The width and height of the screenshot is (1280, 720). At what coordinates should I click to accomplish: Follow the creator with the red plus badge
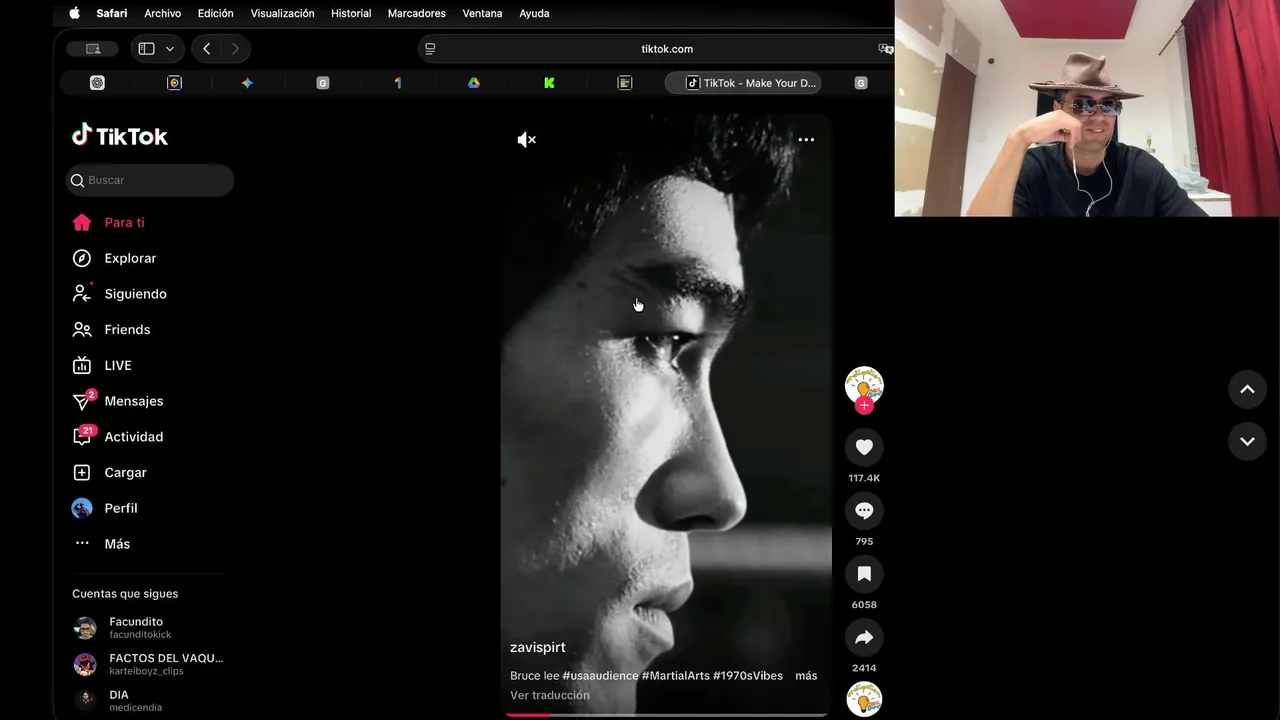point(864,405)
